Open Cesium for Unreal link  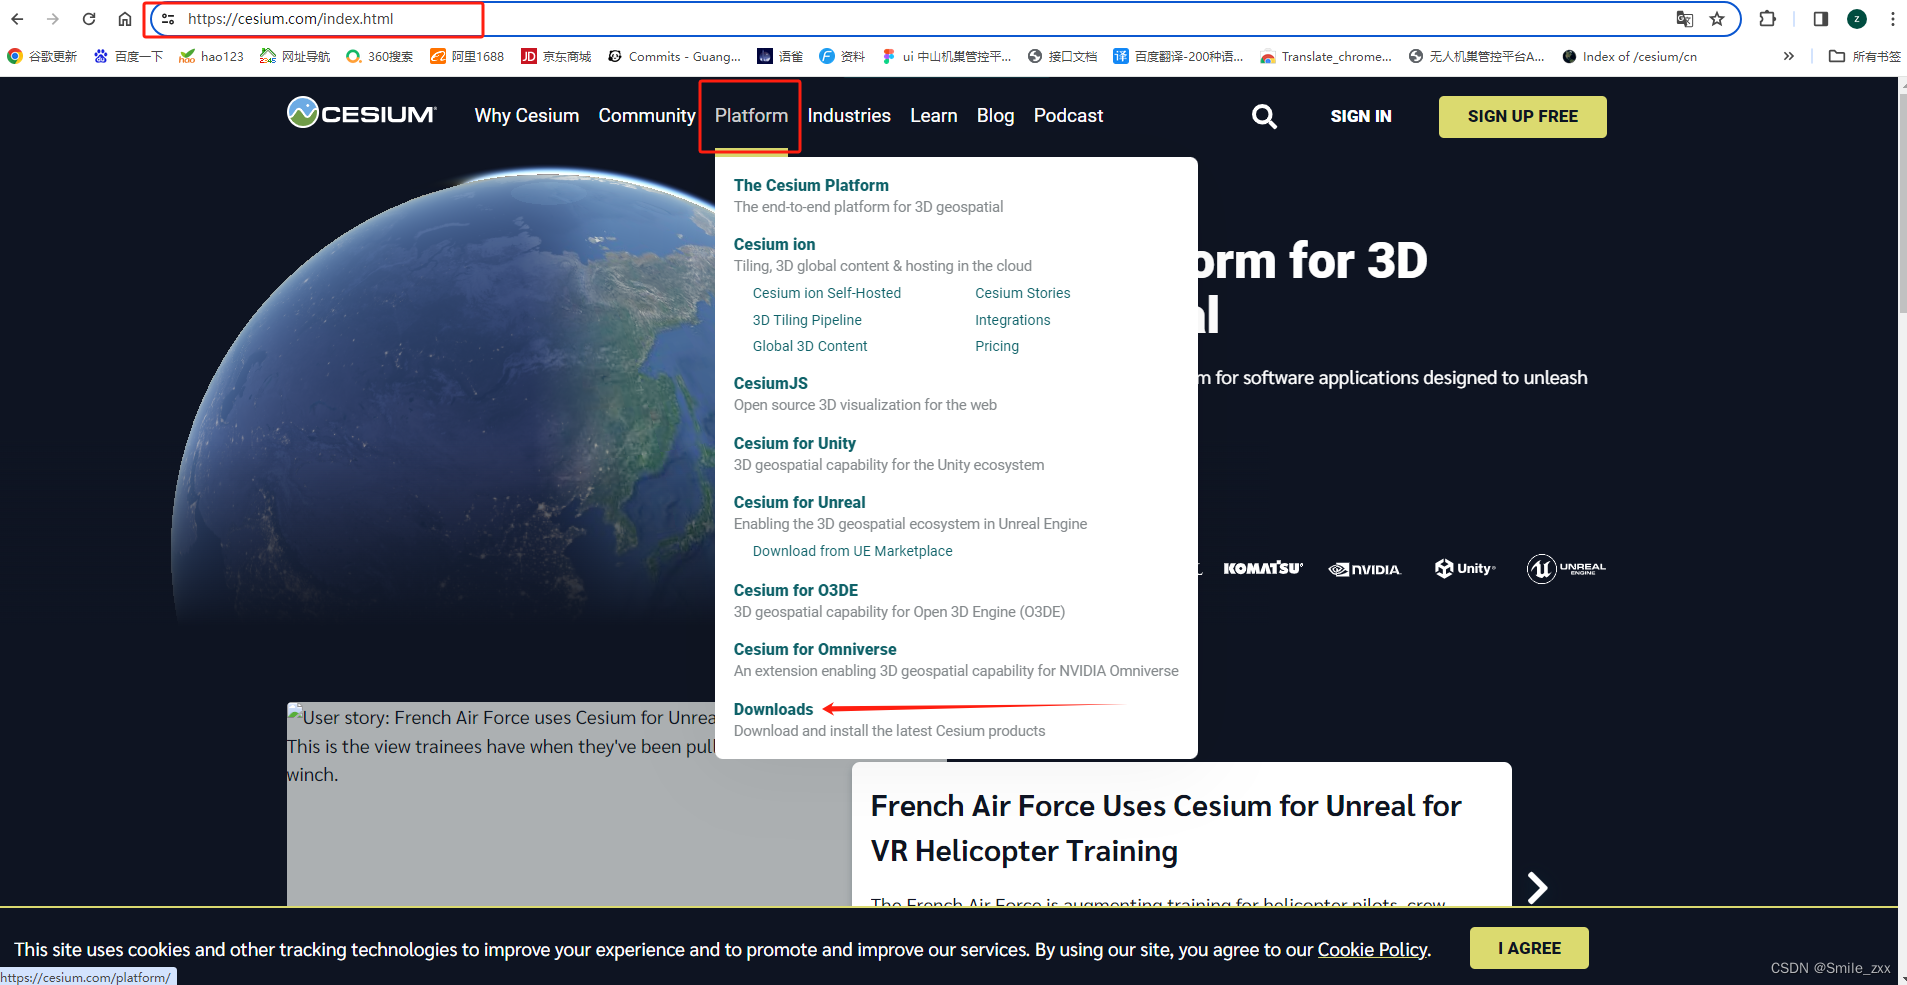coord(800,502)
